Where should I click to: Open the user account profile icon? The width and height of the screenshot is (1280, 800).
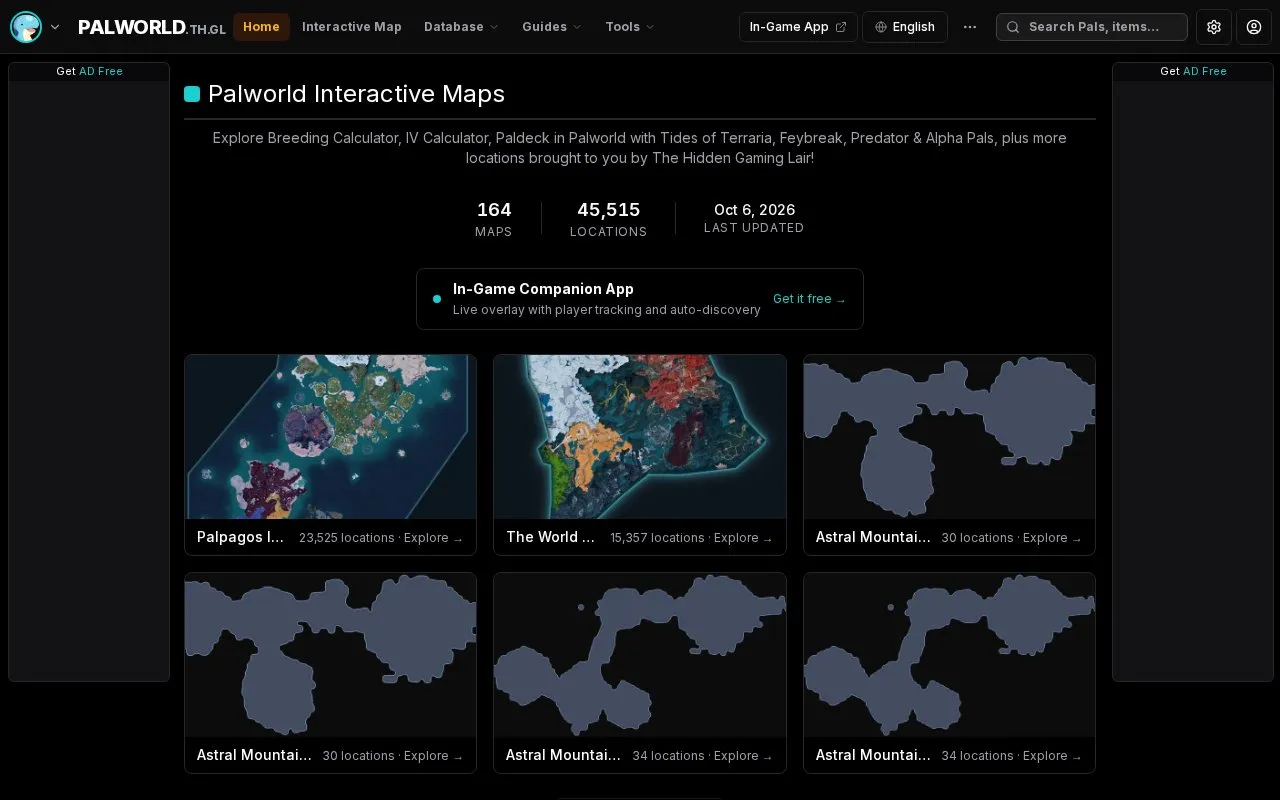pos(1254,27)
